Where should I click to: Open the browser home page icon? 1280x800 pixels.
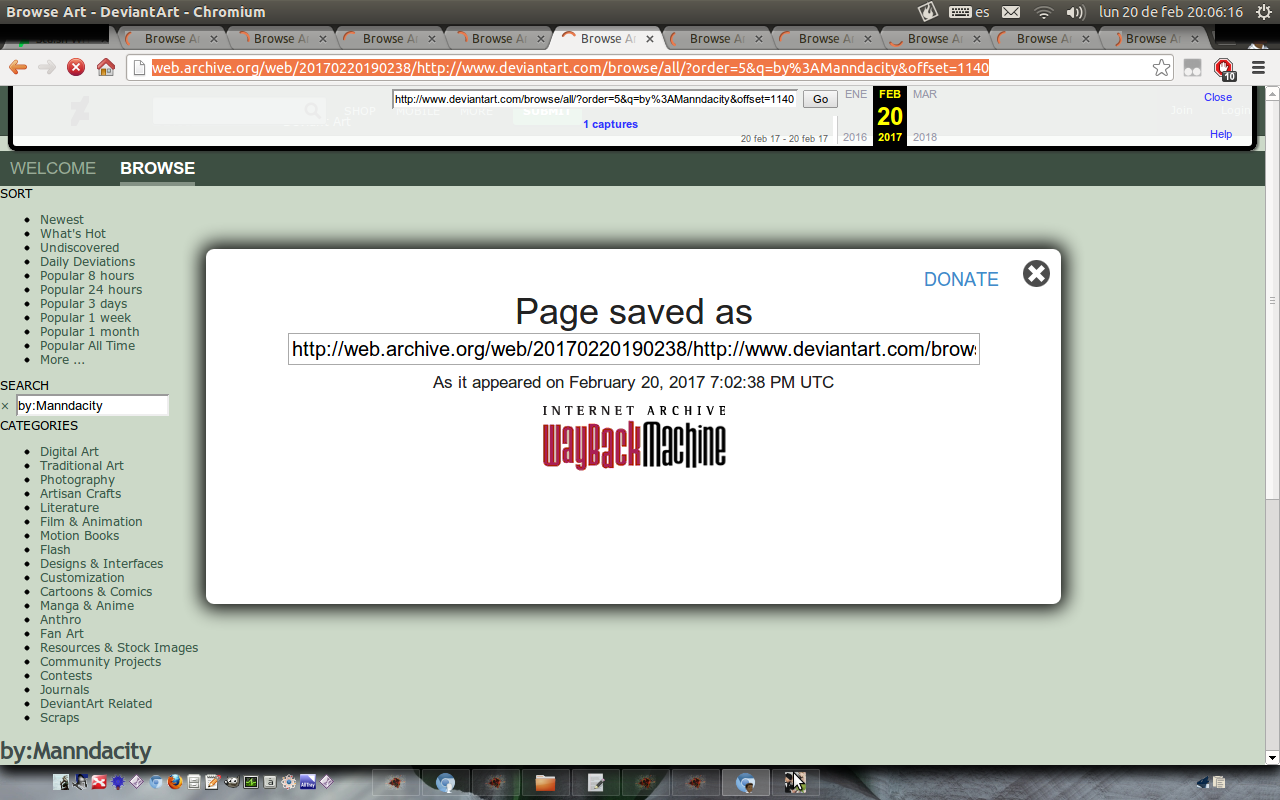106,68
